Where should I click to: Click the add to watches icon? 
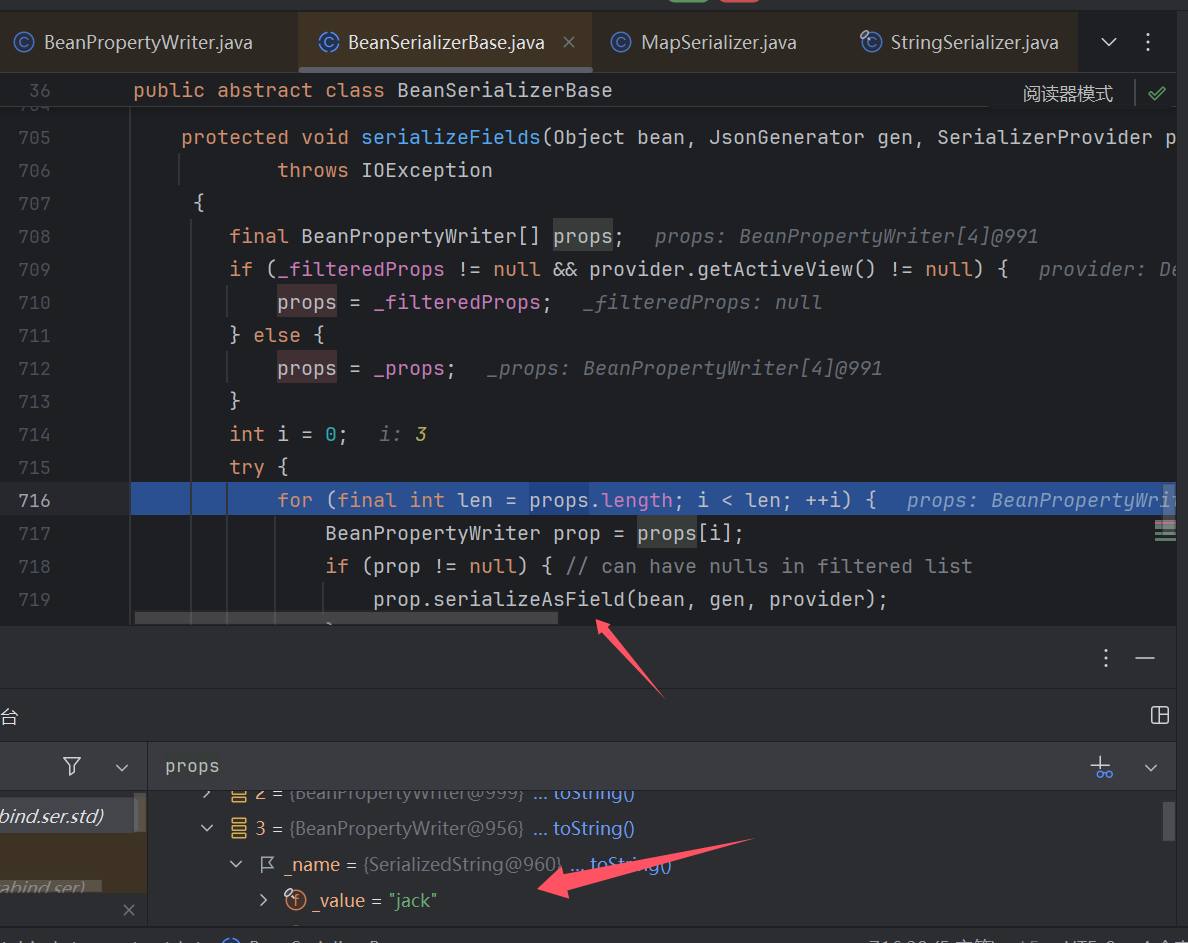click(1102, 767)
